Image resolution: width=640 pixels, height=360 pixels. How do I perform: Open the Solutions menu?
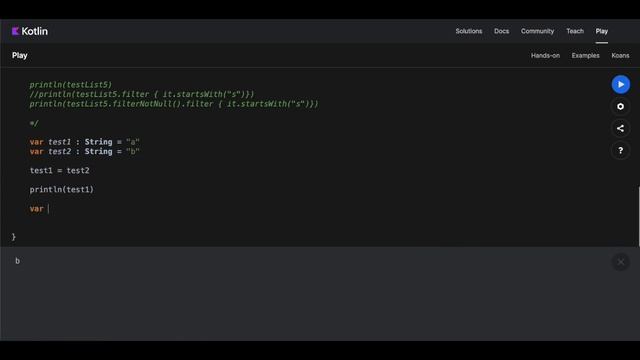(x=469, y=31)
